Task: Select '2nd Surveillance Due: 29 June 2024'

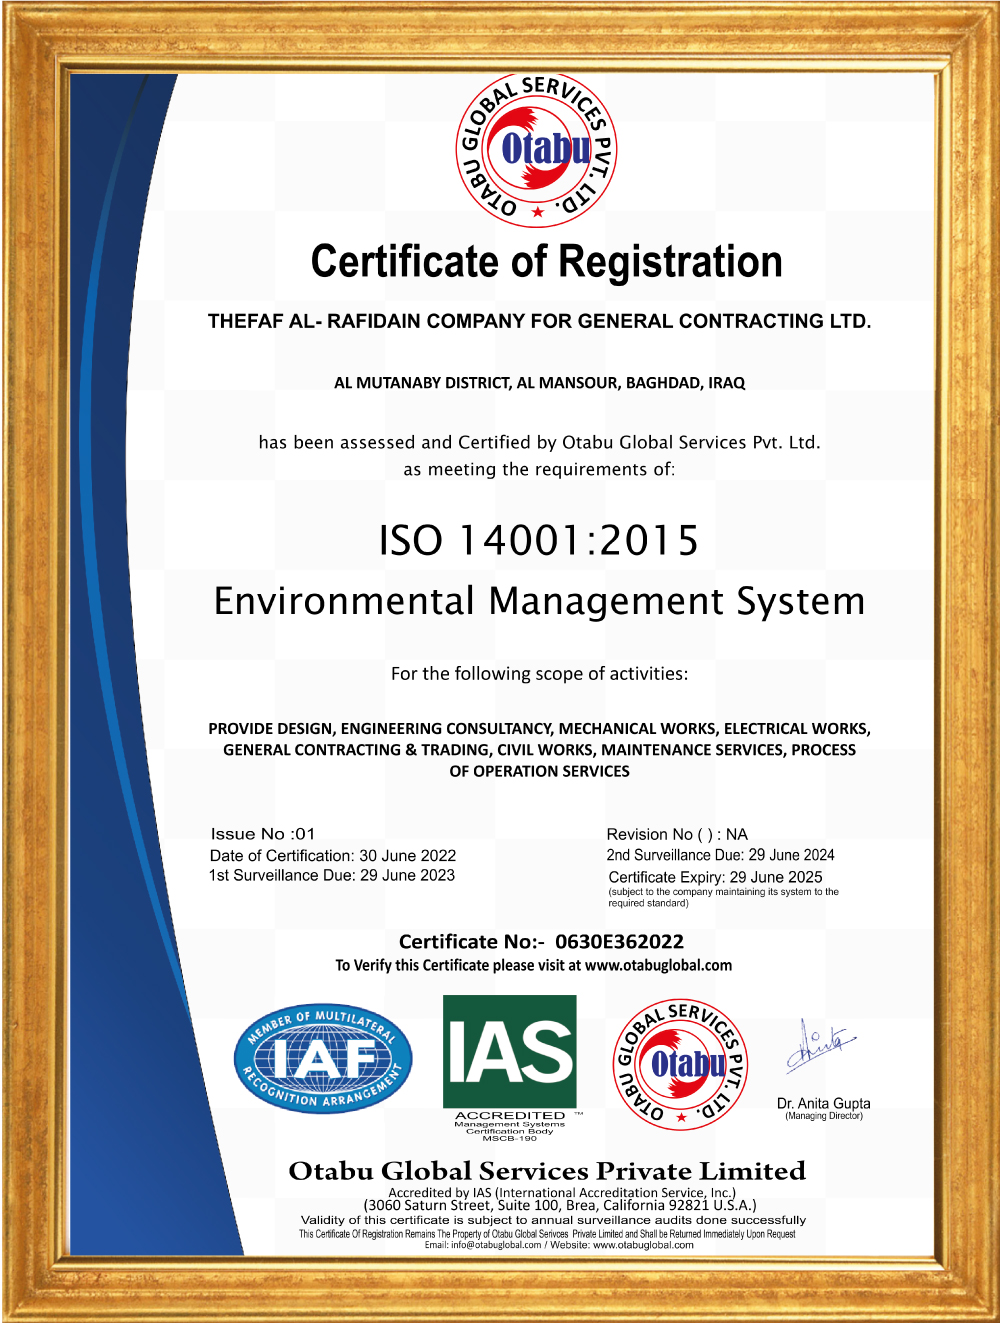Action: point(720,855)
